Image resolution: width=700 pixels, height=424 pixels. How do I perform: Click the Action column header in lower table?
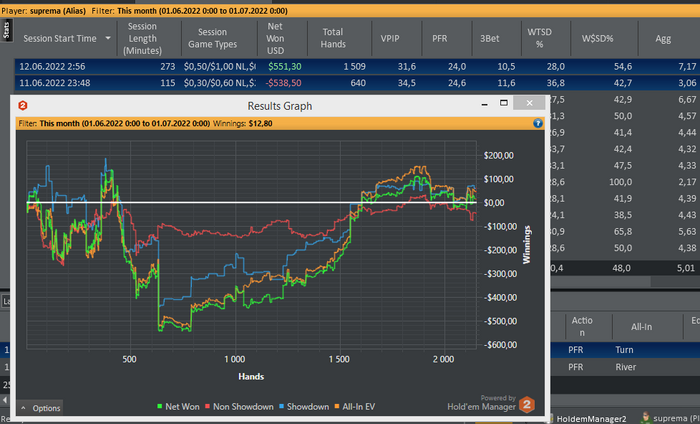582,327
